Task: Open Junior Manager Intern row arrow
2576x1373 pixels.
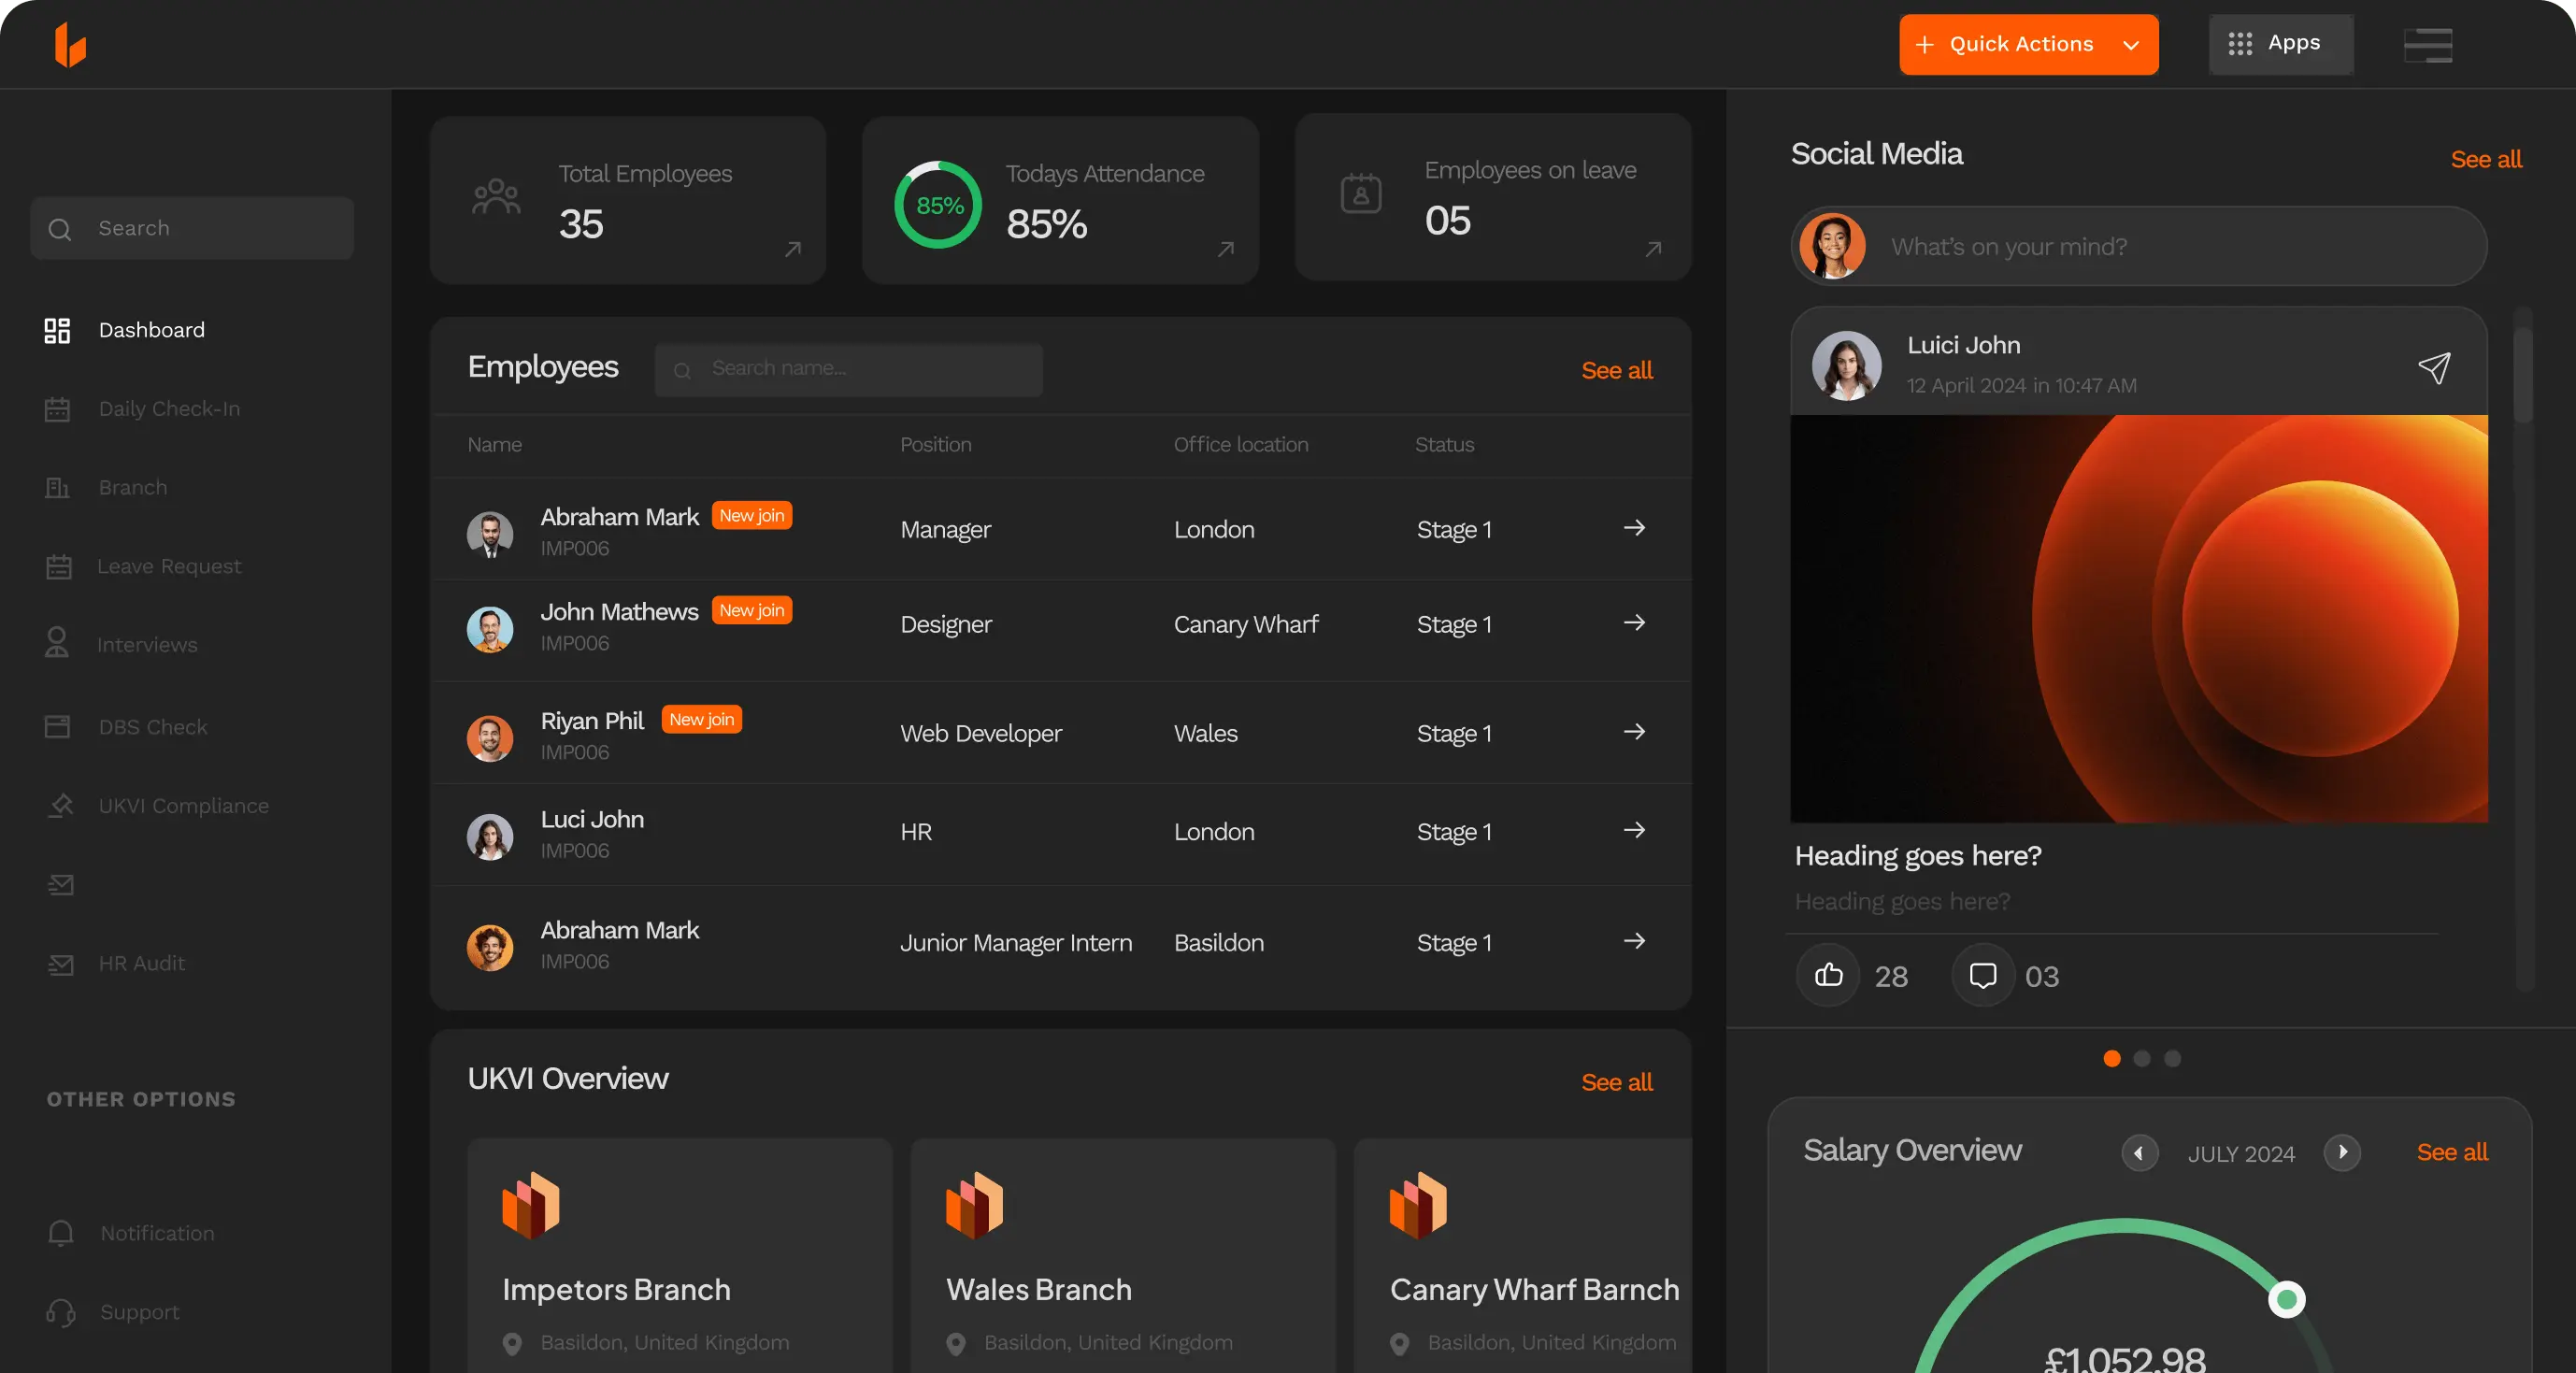Action: [x=1634, y=941]
